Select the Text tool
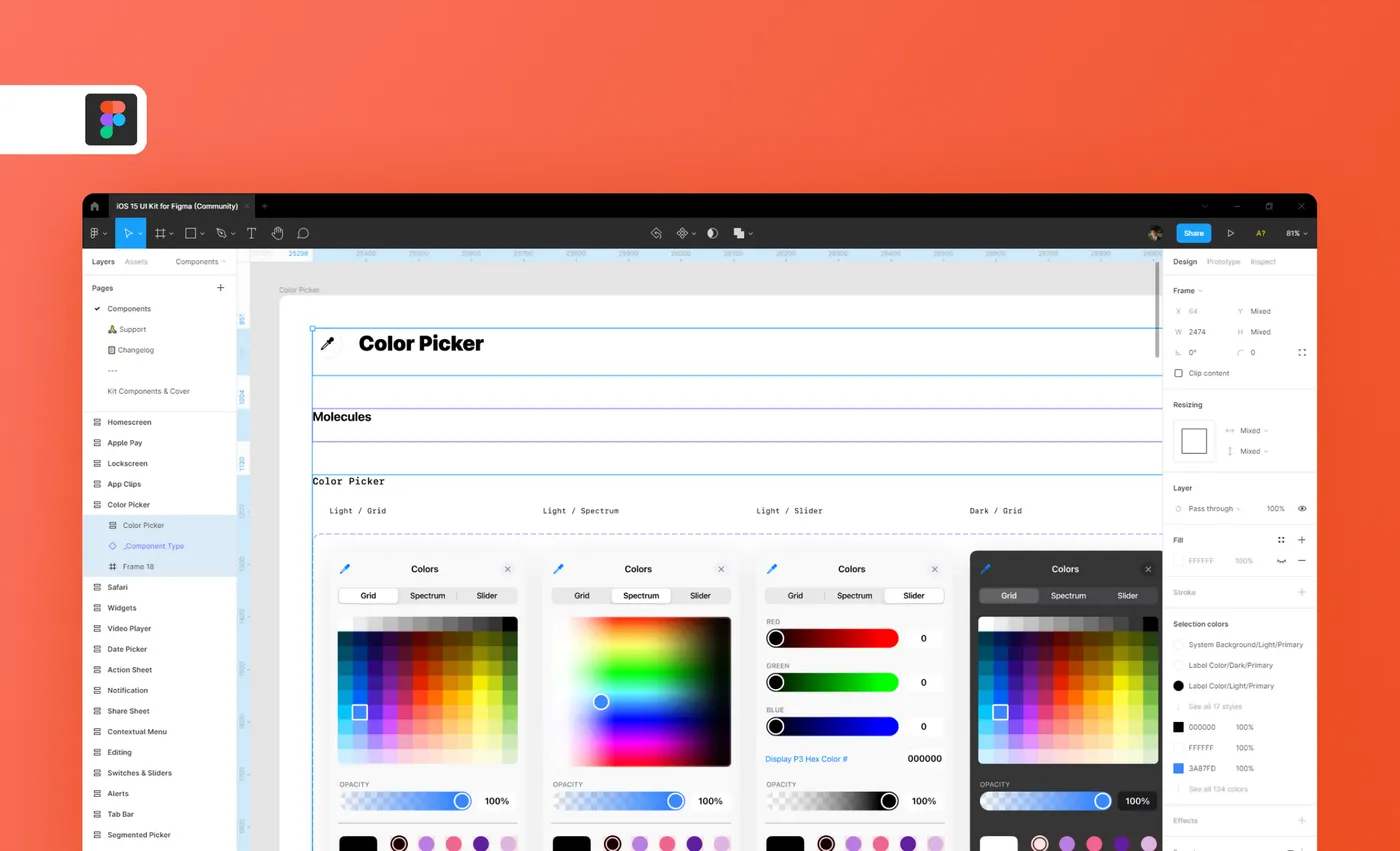 pos(251,233)
